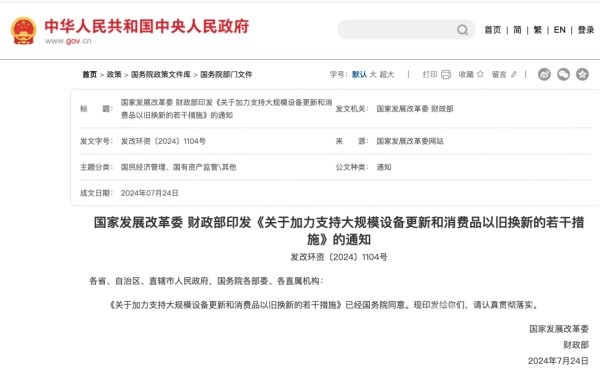
Task: Click the pencil icon next to 留言
Action: click(514, 74)
